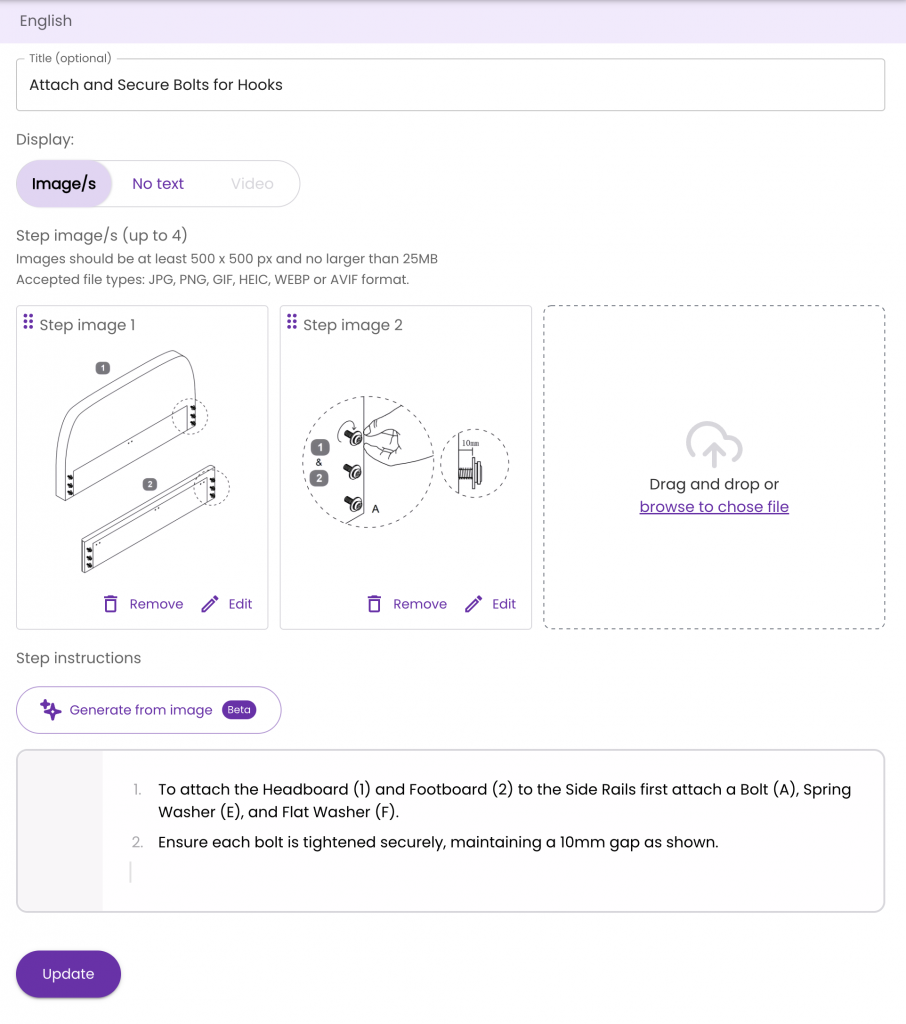Select the Image/s display option
Screen dimensions: 906x1024
pos(64,184)
